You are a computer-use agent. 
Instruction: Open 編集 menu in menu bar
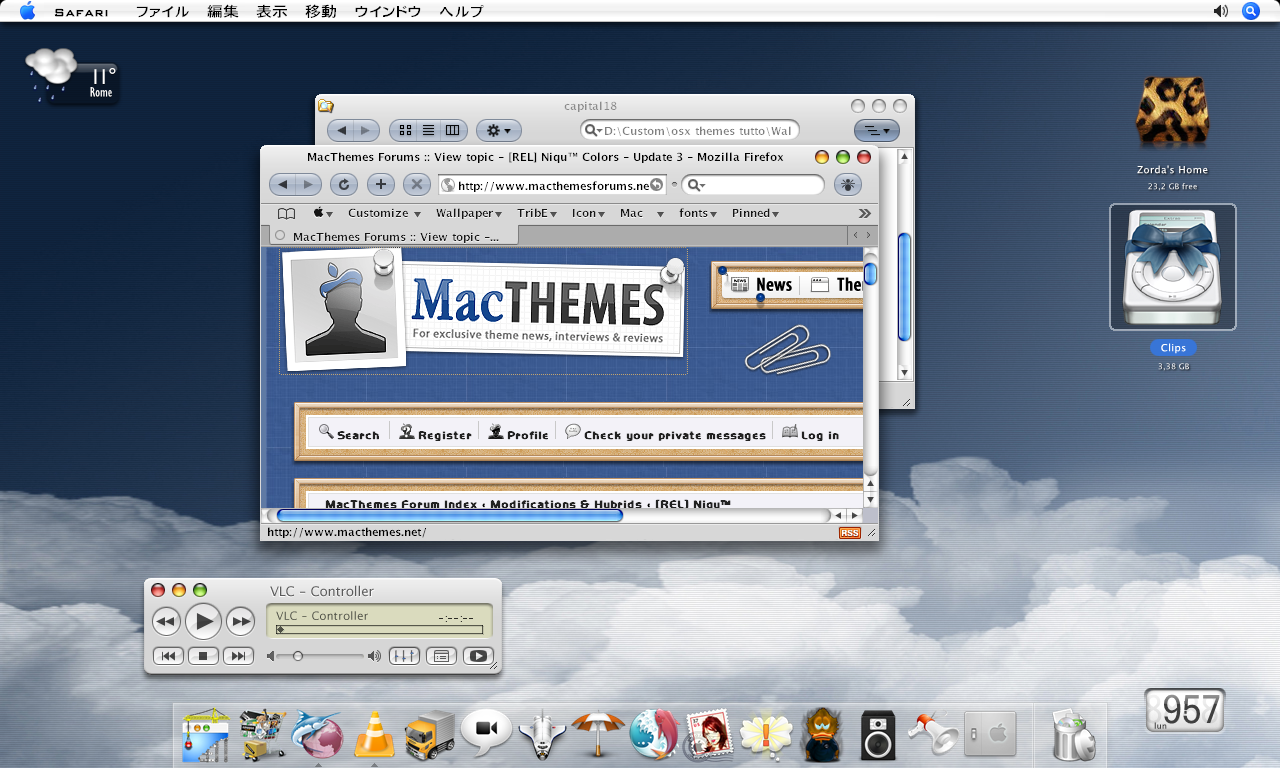pos(222,11)
